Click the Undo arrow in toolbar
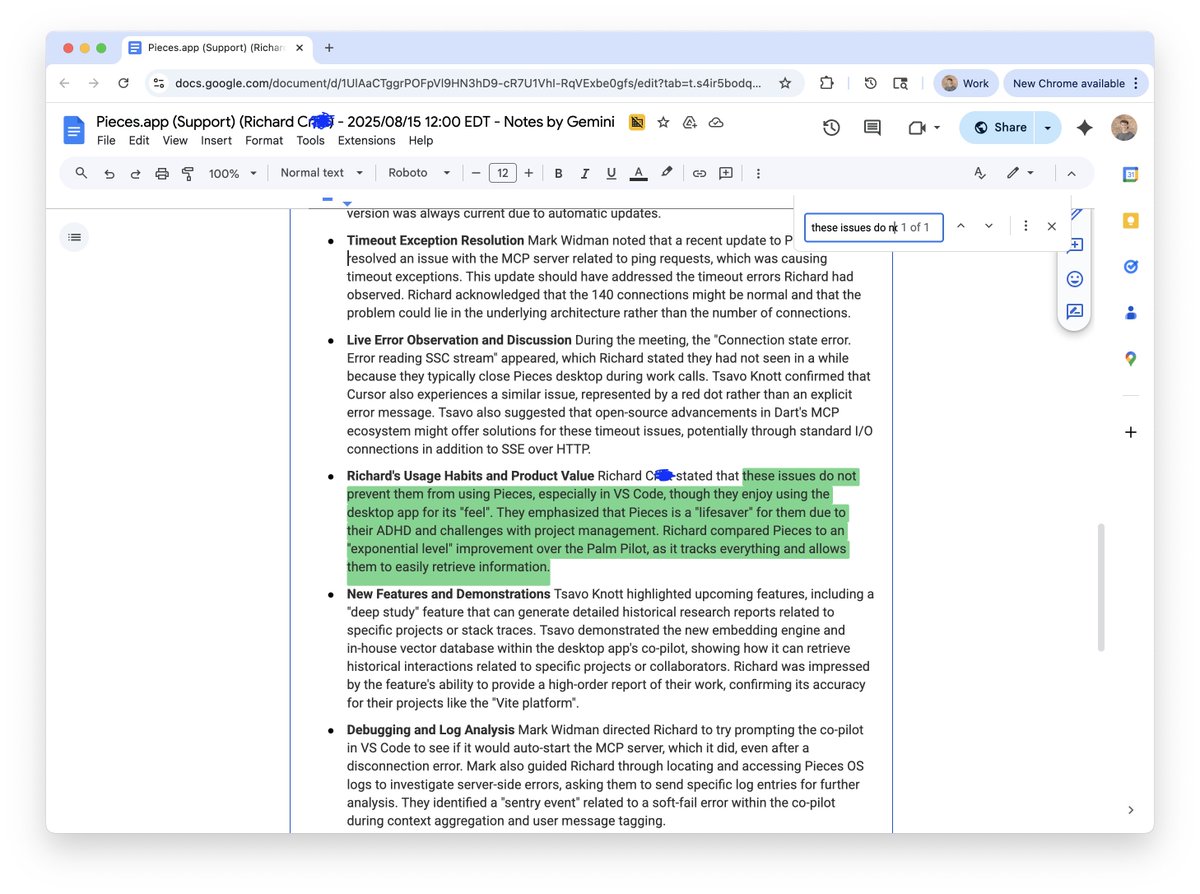Image resolution: width=1200 pixels, height=894 pixels. pos(109,173)
